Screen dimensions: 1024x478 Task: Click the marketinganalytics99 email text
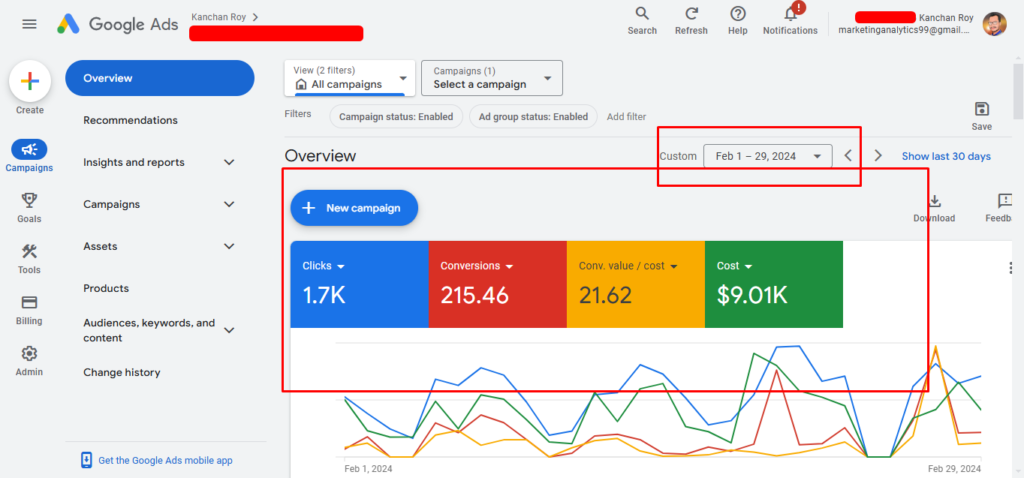(x=904, y=30)
